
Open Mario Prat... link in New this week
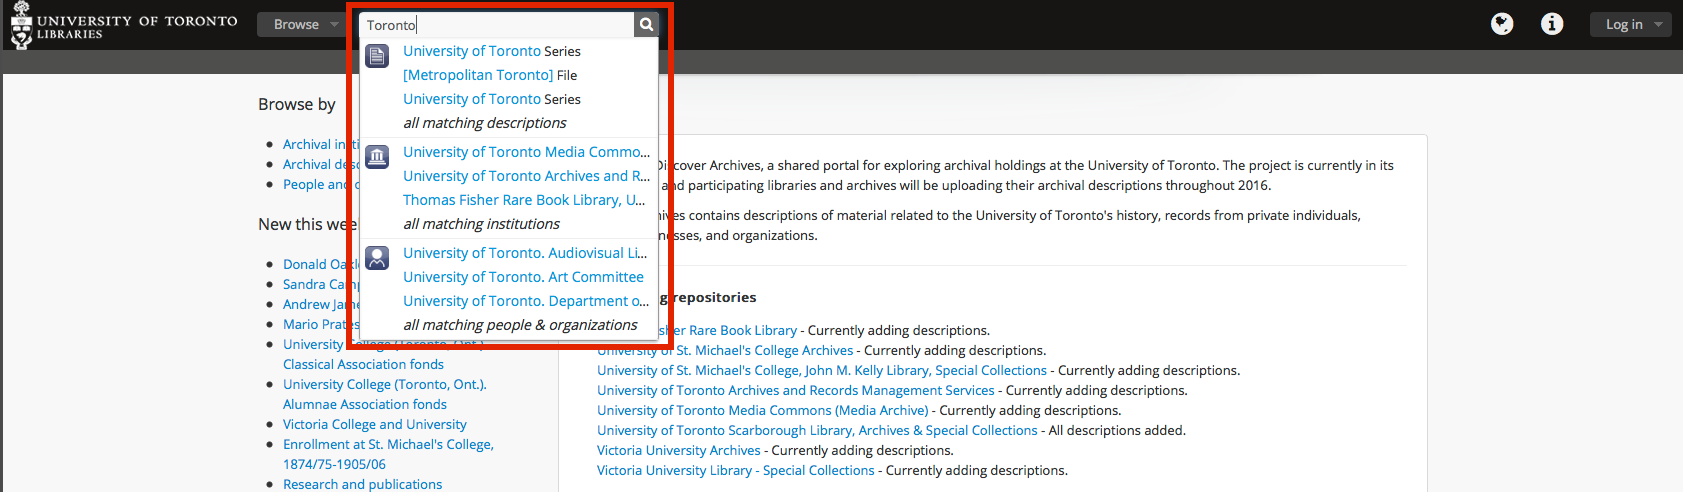tap(320, 324)
